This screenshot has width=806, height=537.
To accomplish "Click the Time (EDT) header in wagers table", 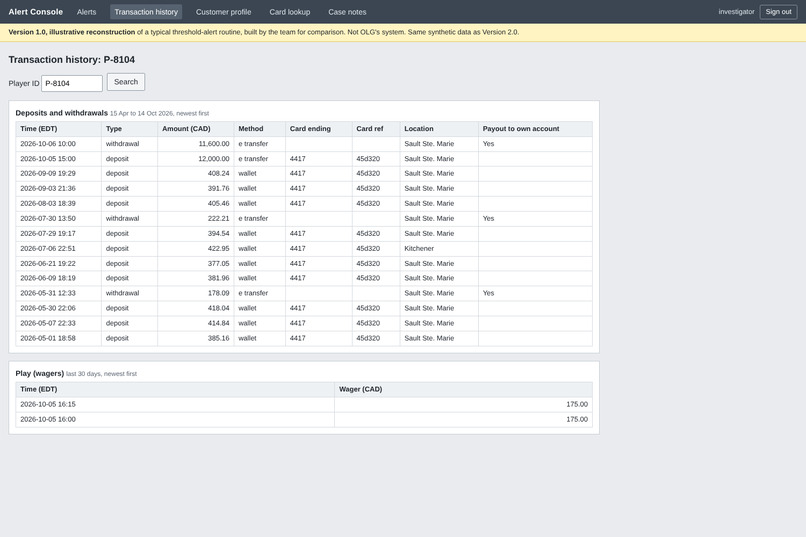I will coord(175,390).
